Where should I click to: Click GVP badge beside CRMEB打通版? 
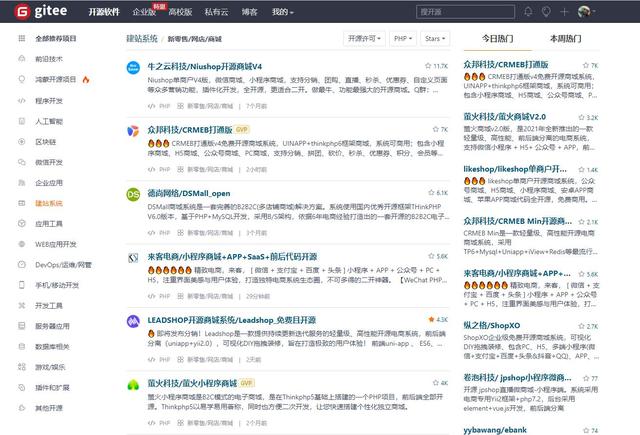242,129
